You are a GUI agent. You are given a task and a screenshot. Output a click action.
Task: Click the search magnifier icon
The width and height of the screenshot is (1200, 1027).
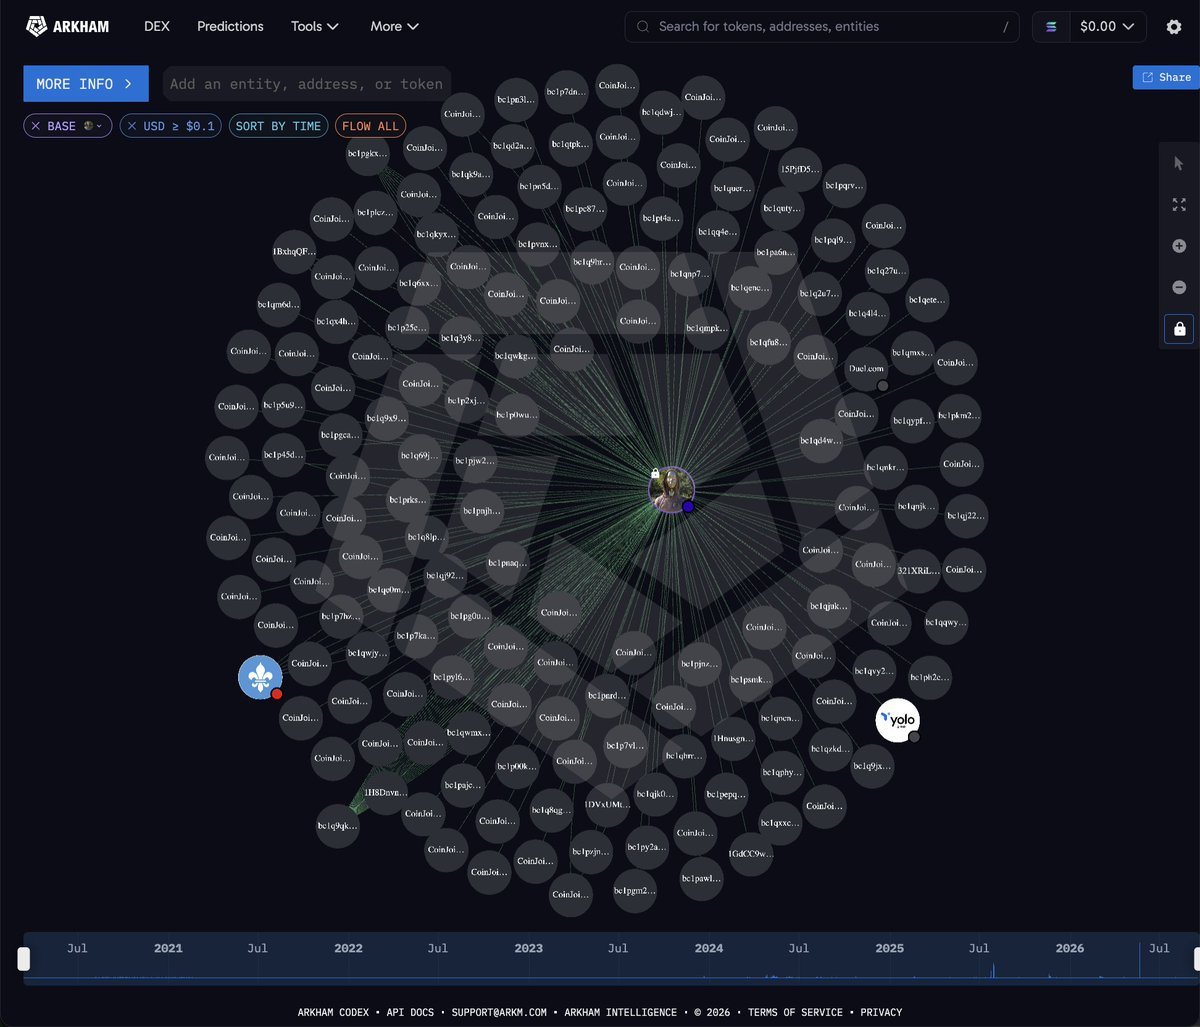643,27
